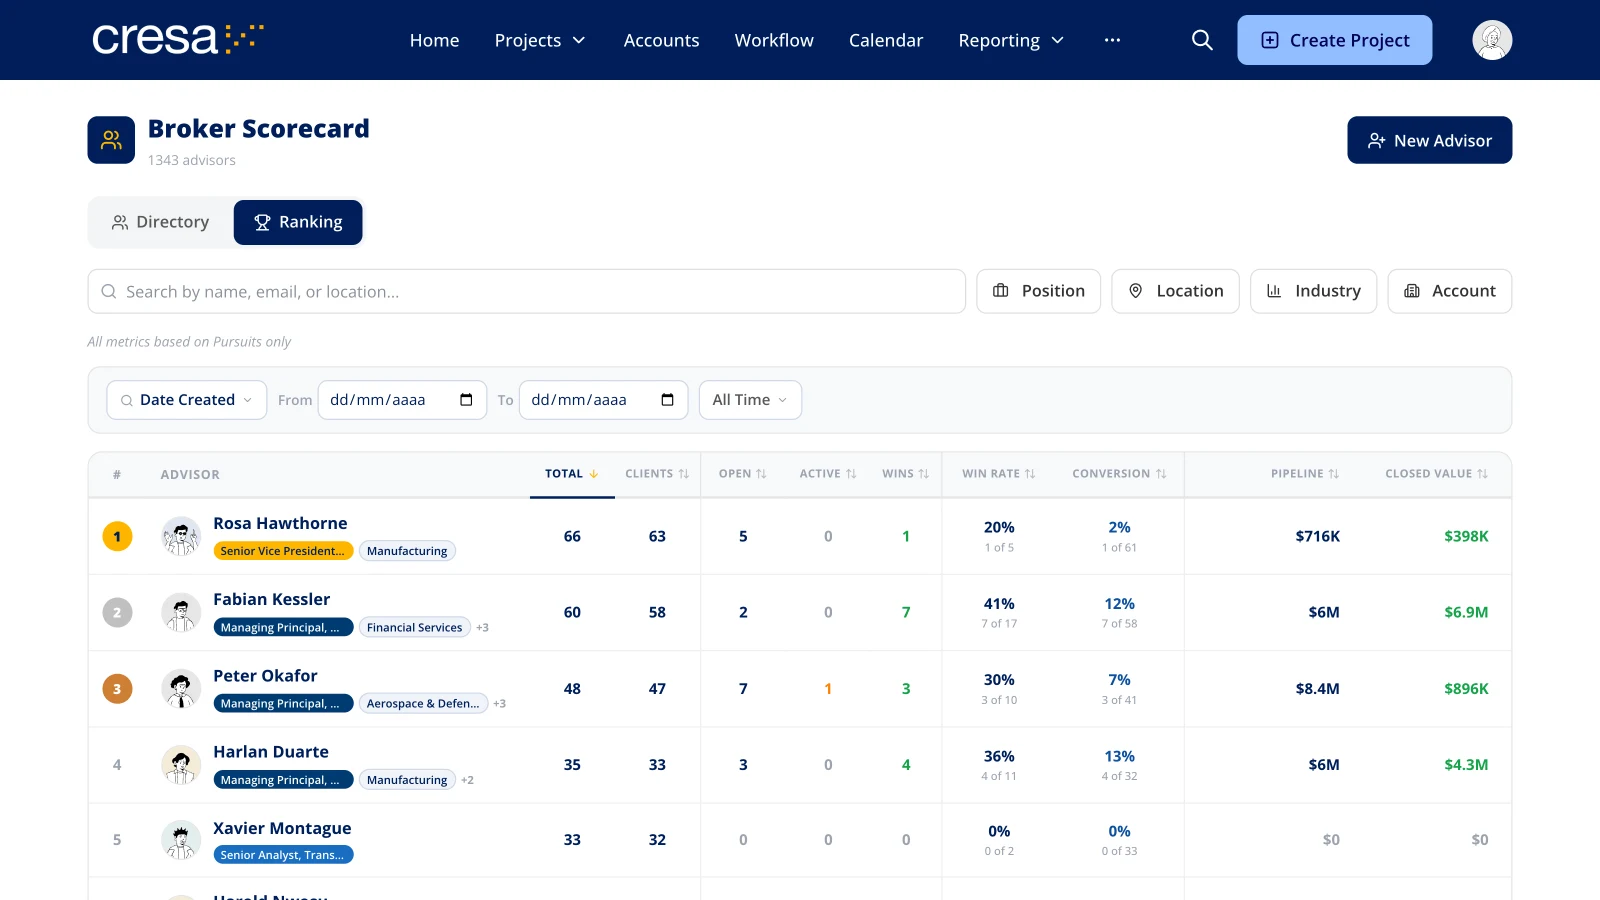
Task: Go to Home in the navbar
Action: [434, 40]
